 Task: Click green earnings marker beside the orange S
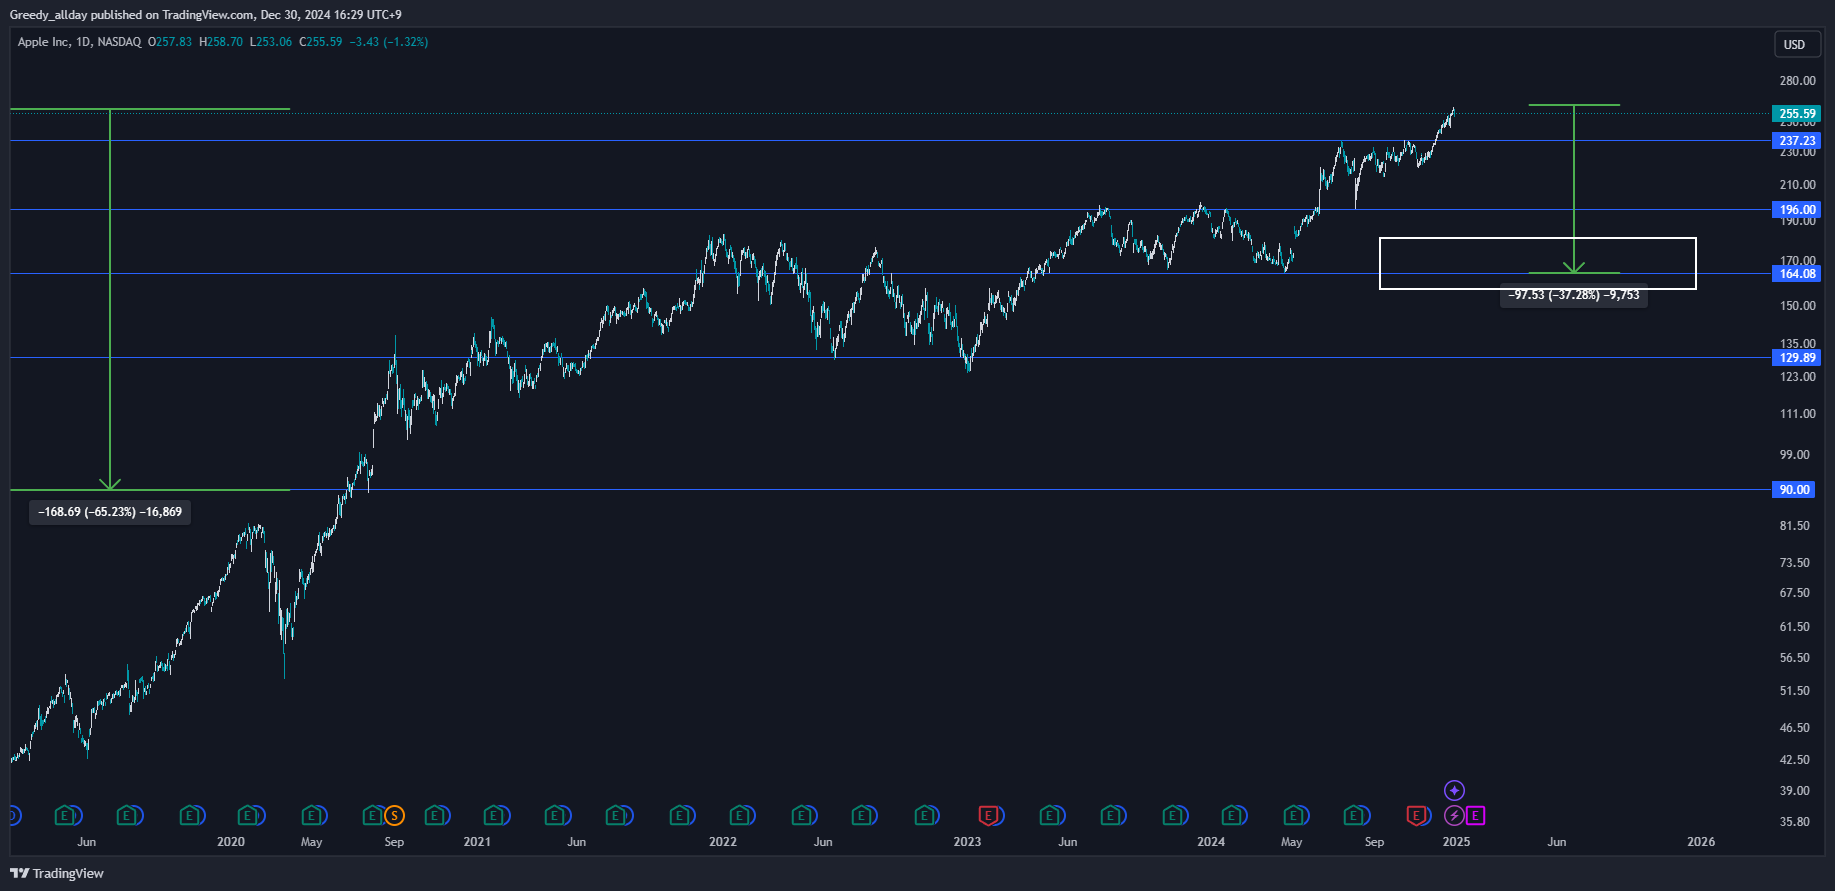click(372, 816)
